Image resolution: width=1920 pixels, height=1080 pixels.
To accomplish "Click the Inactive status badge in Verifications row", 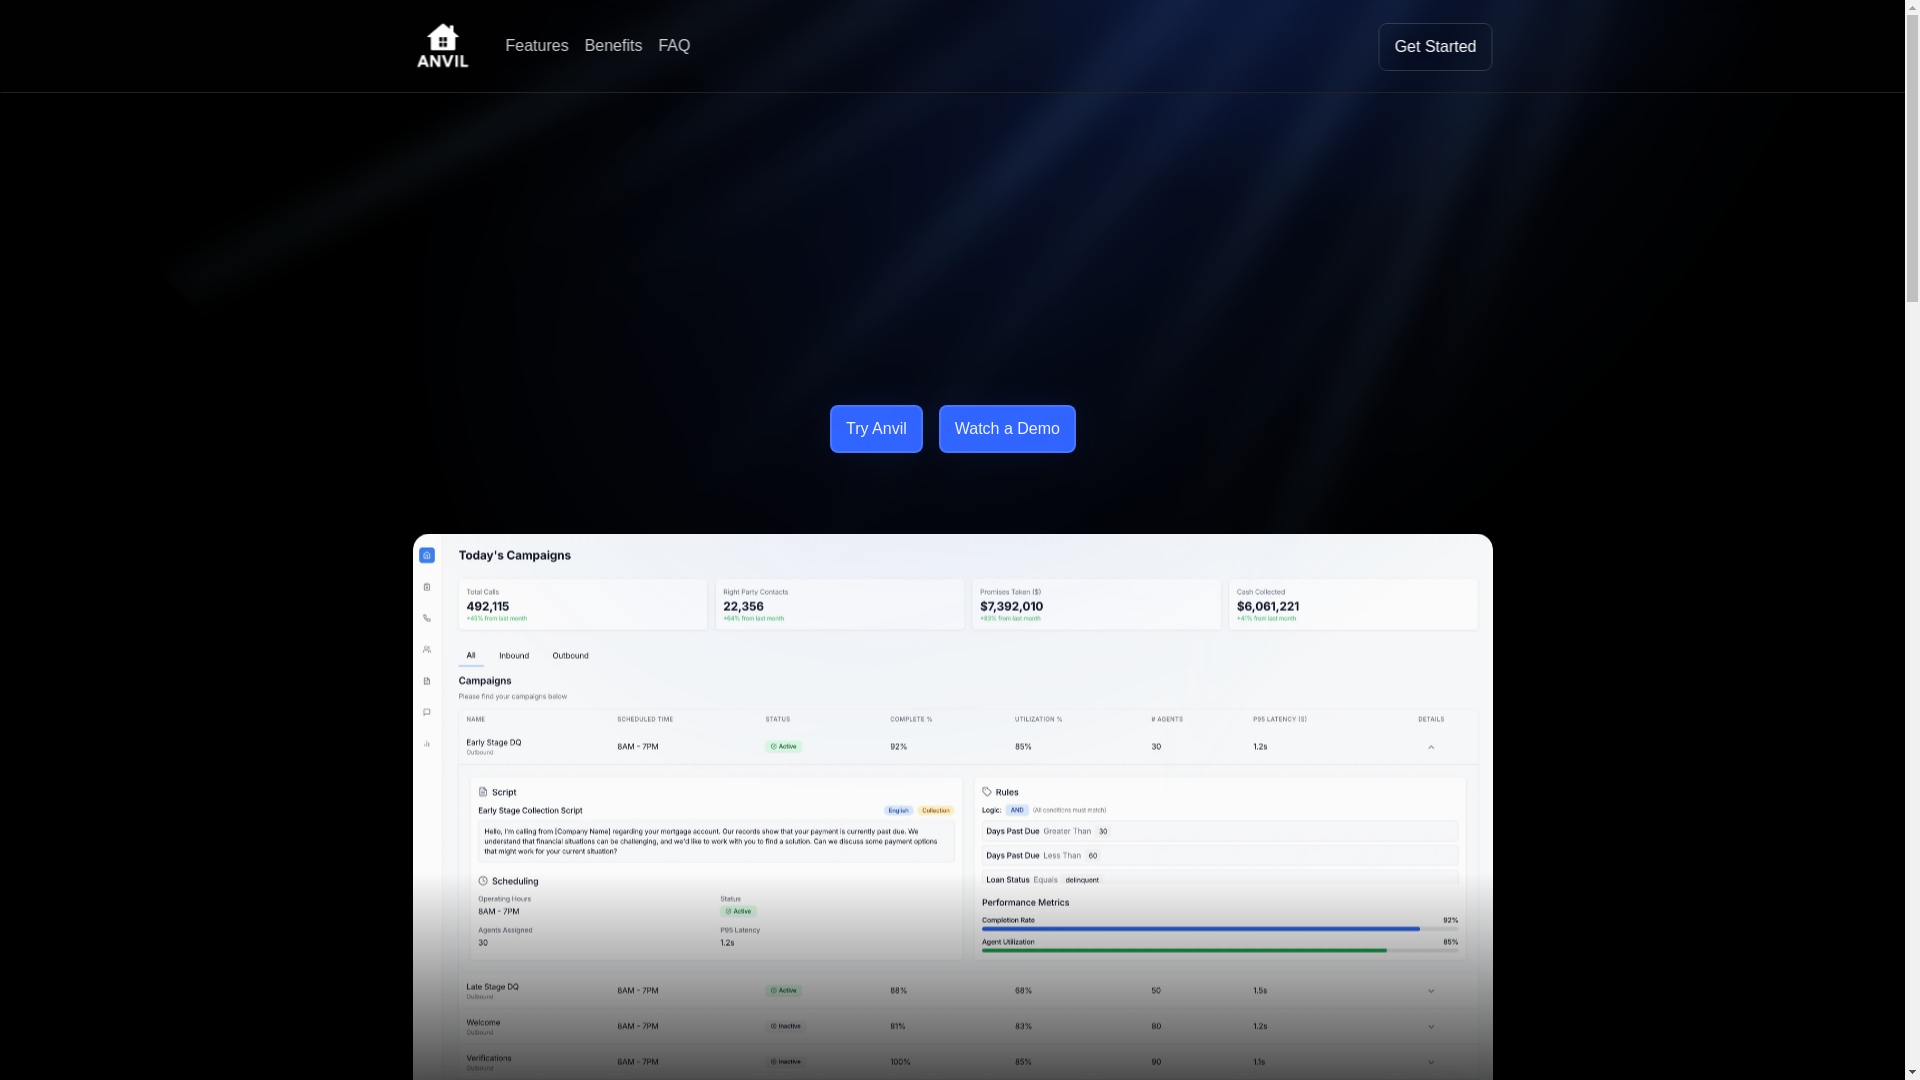I will pyautogui.click(x=786, y=1062).
